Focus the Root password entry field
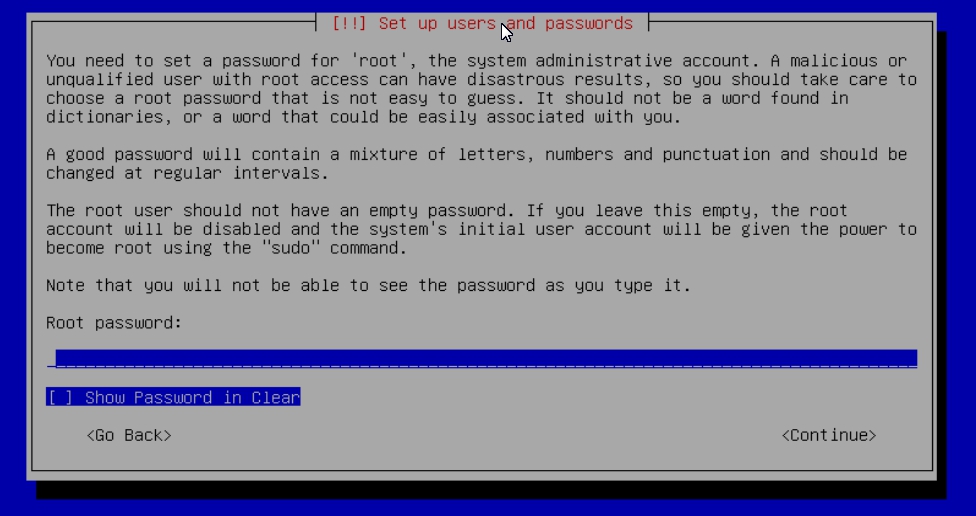Viewport: 976px width, 516px height. 482,359
